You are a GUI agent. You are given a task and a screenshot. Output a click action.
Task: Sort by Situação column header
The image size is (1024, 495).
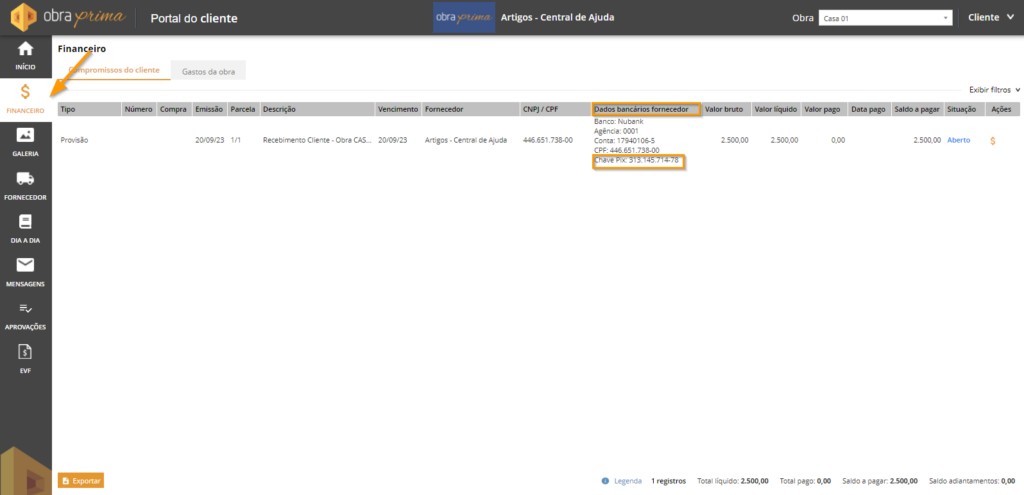(964, 110)
